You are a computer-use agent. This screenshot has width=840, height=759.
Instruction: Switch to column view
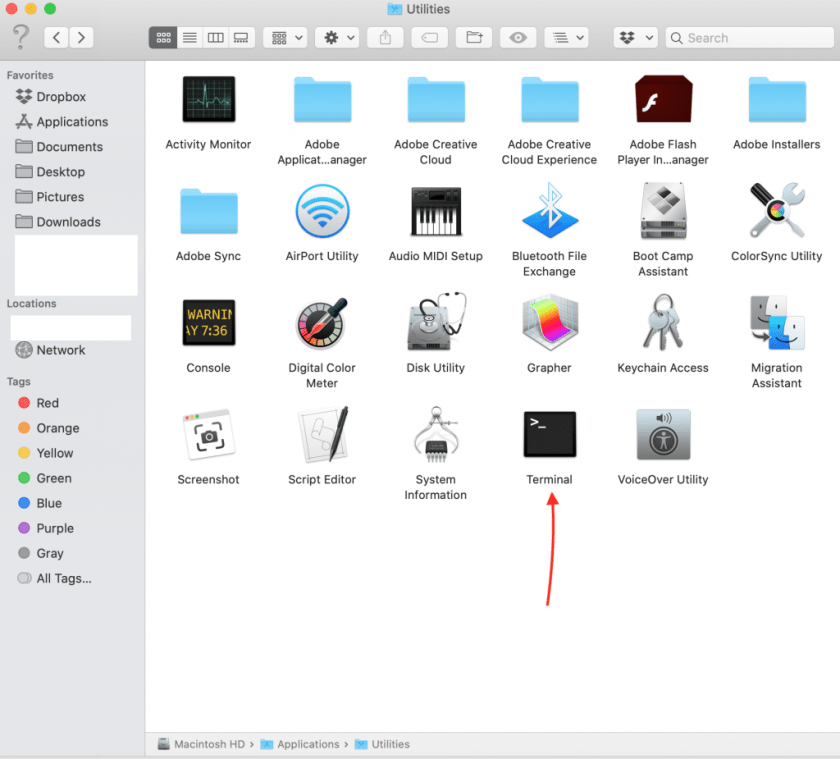click(x=215, y=37)
